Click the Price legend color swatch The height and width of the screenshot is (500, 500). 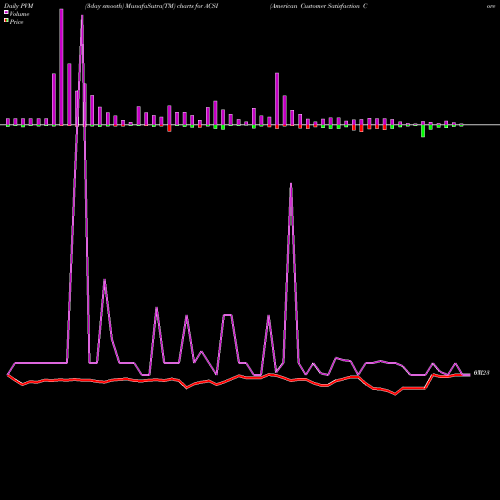pyautogui.click(x=6, y=20)
